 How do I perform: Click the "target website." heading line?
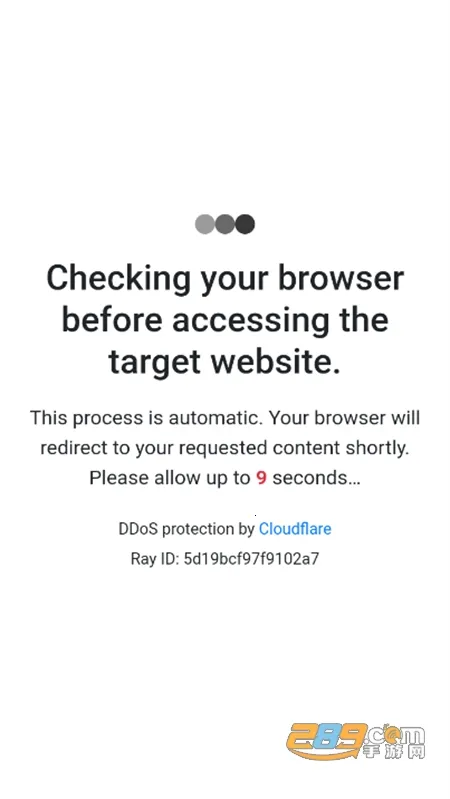pos(225,363)
